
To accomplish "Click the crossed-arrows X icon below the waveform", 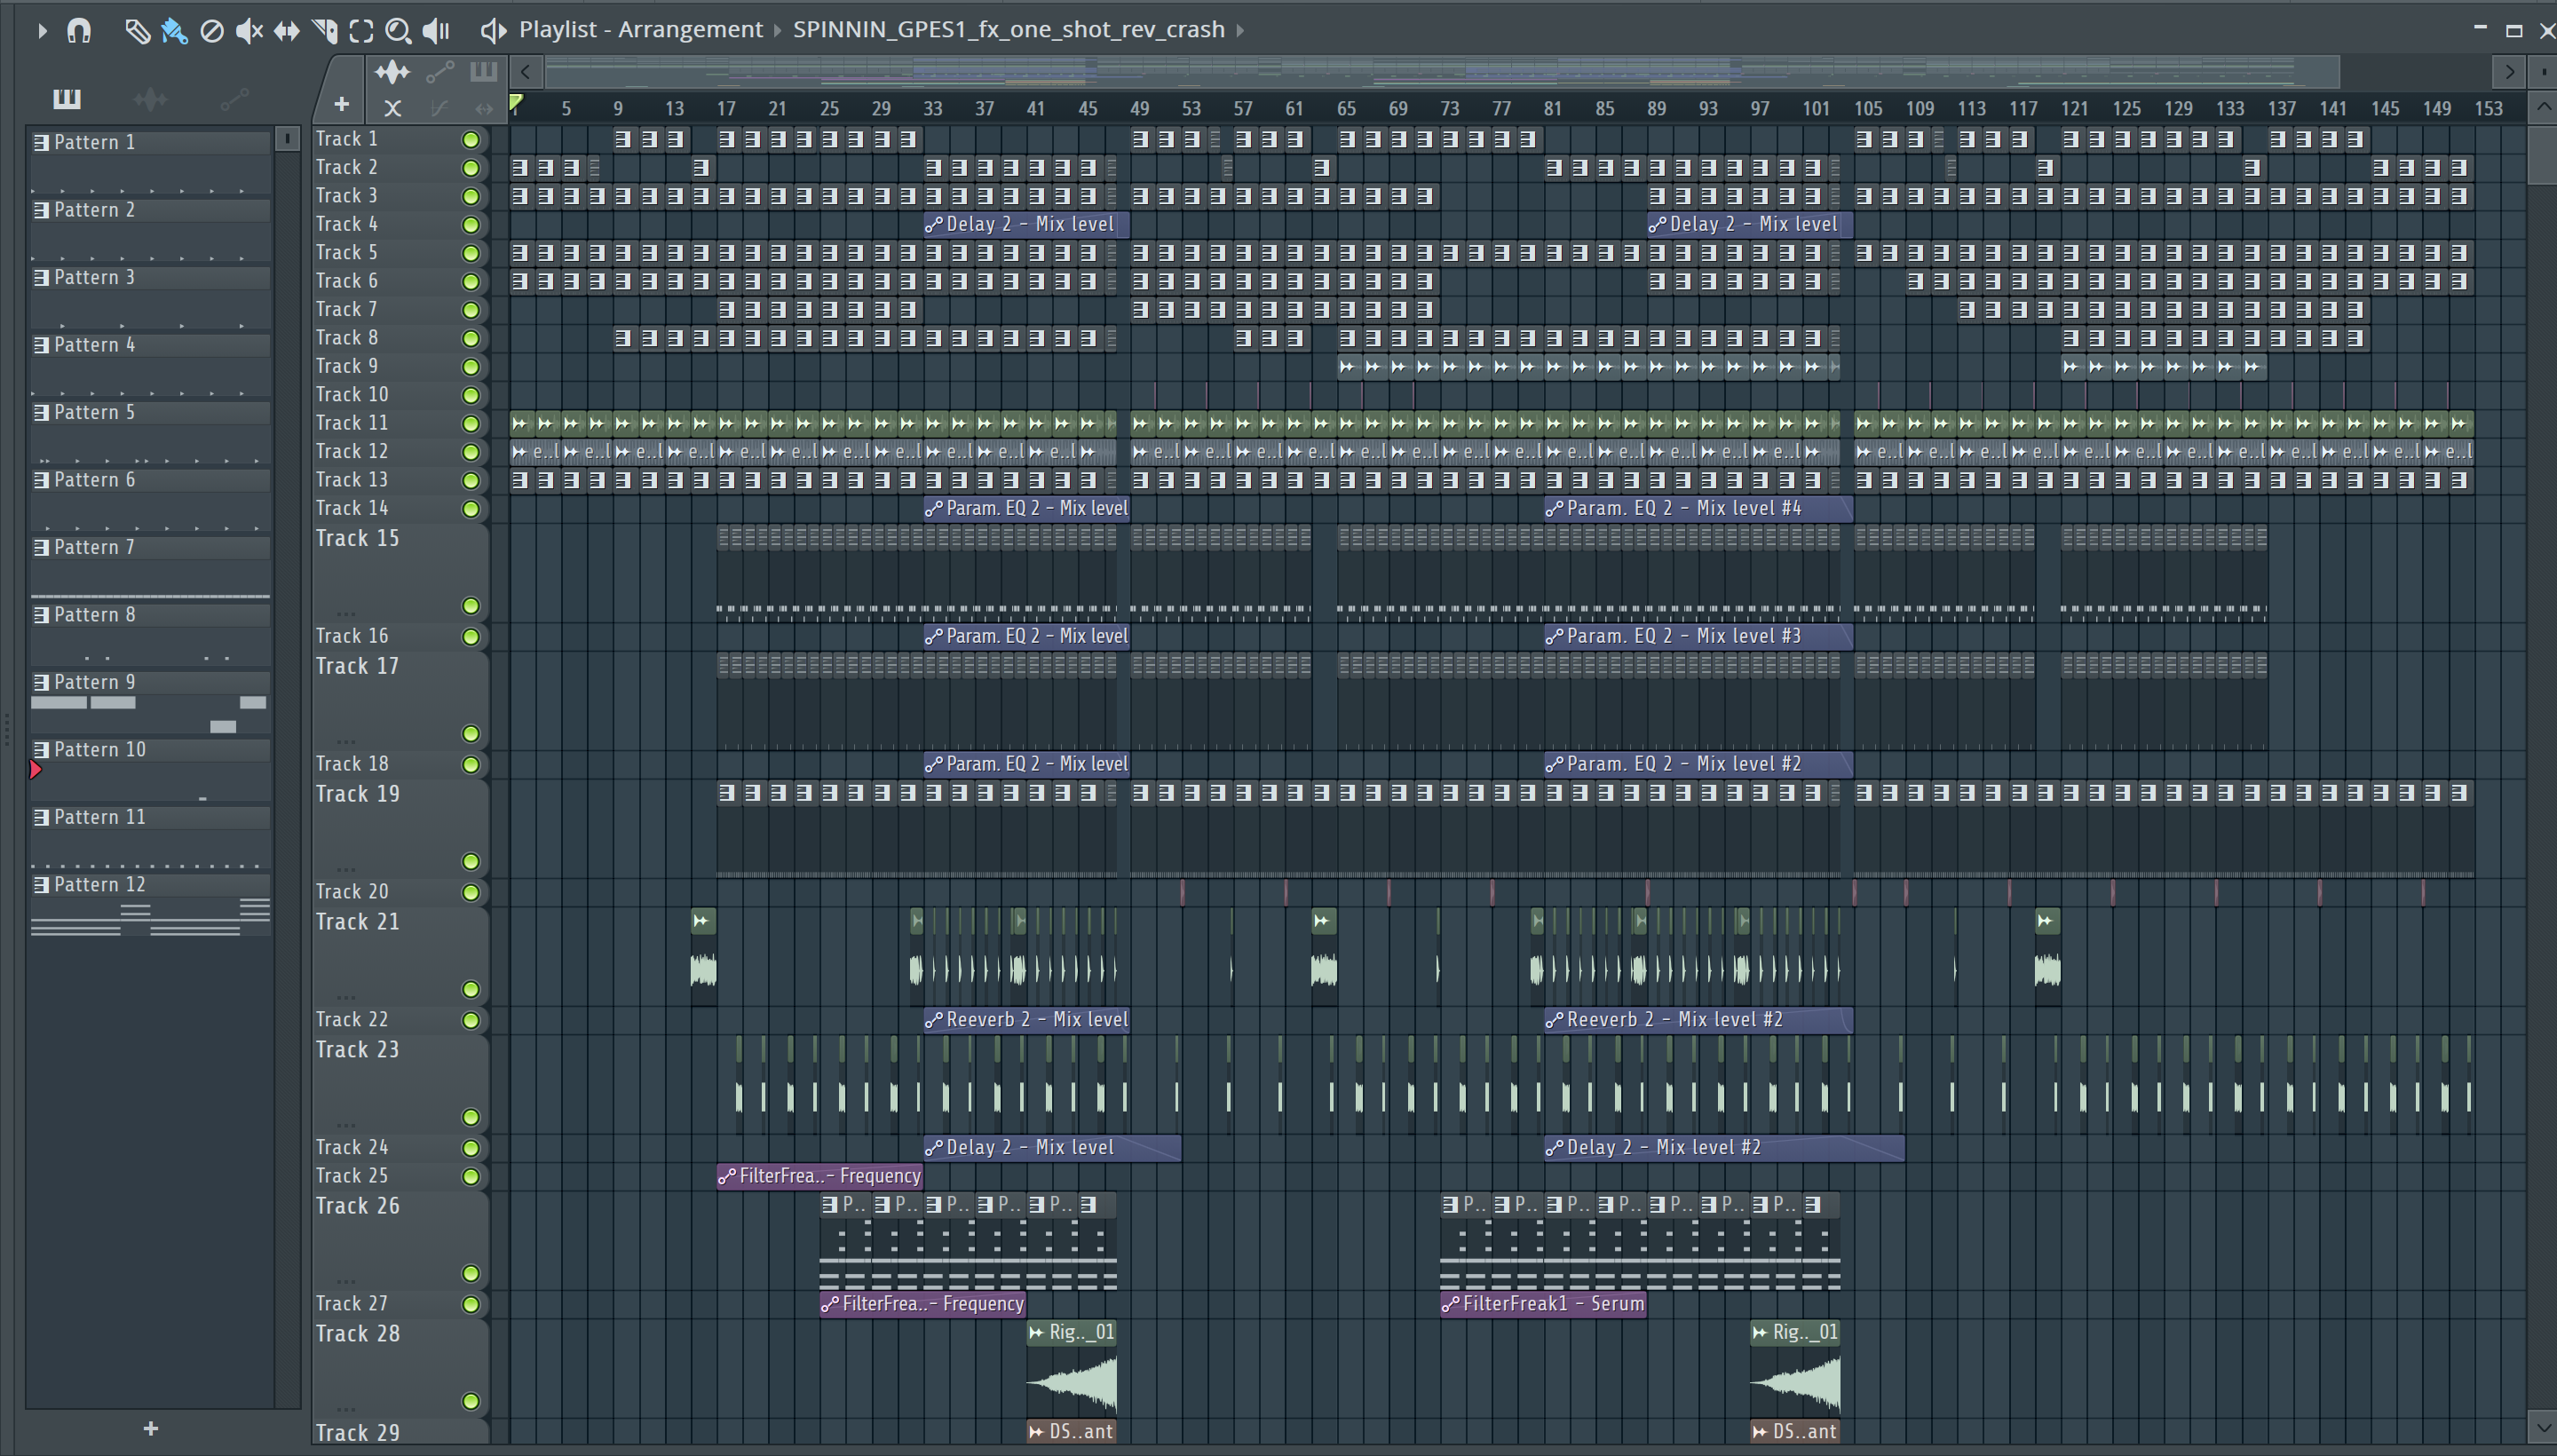I will [x=392, y=107].
